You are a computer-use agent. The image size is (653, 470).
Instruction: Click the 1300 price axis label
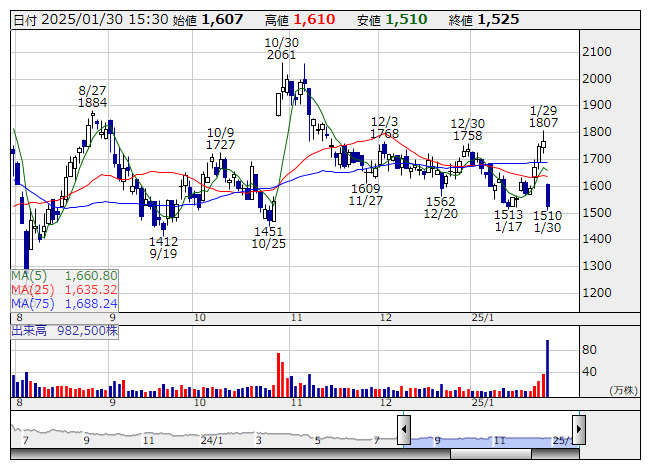597,266
